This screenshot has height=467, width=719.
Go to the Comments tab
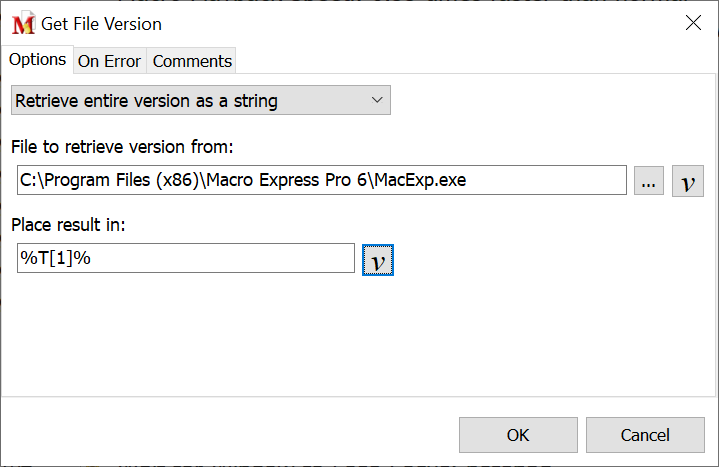click(192, 61)
